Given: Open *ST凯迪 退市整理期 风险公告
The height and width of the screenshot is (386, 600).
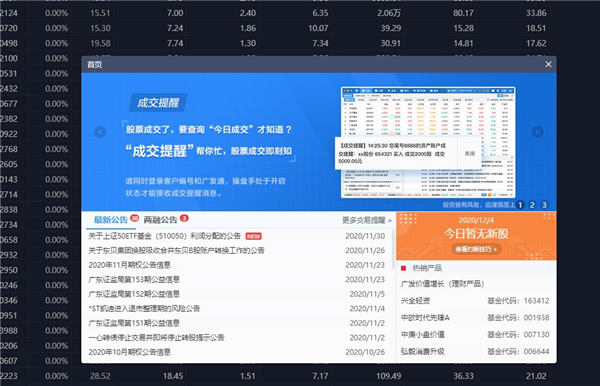Looking at the screenshot, I should (144, 309).
